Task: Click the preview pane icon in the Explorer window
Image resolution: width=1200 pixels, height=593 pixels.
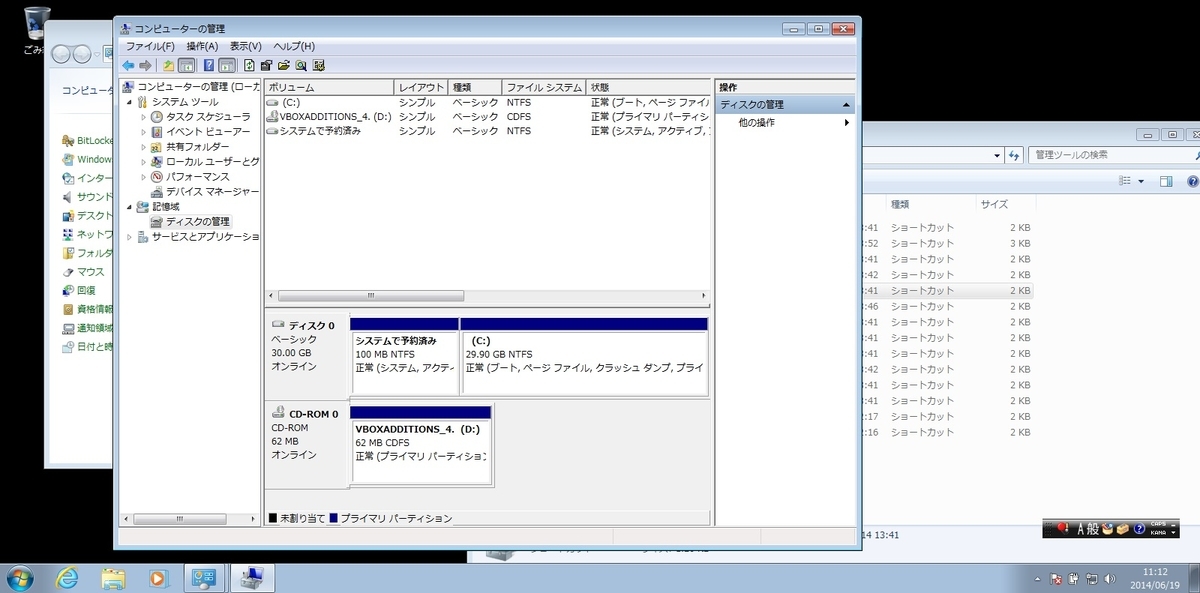Action: click(1165, 181)
